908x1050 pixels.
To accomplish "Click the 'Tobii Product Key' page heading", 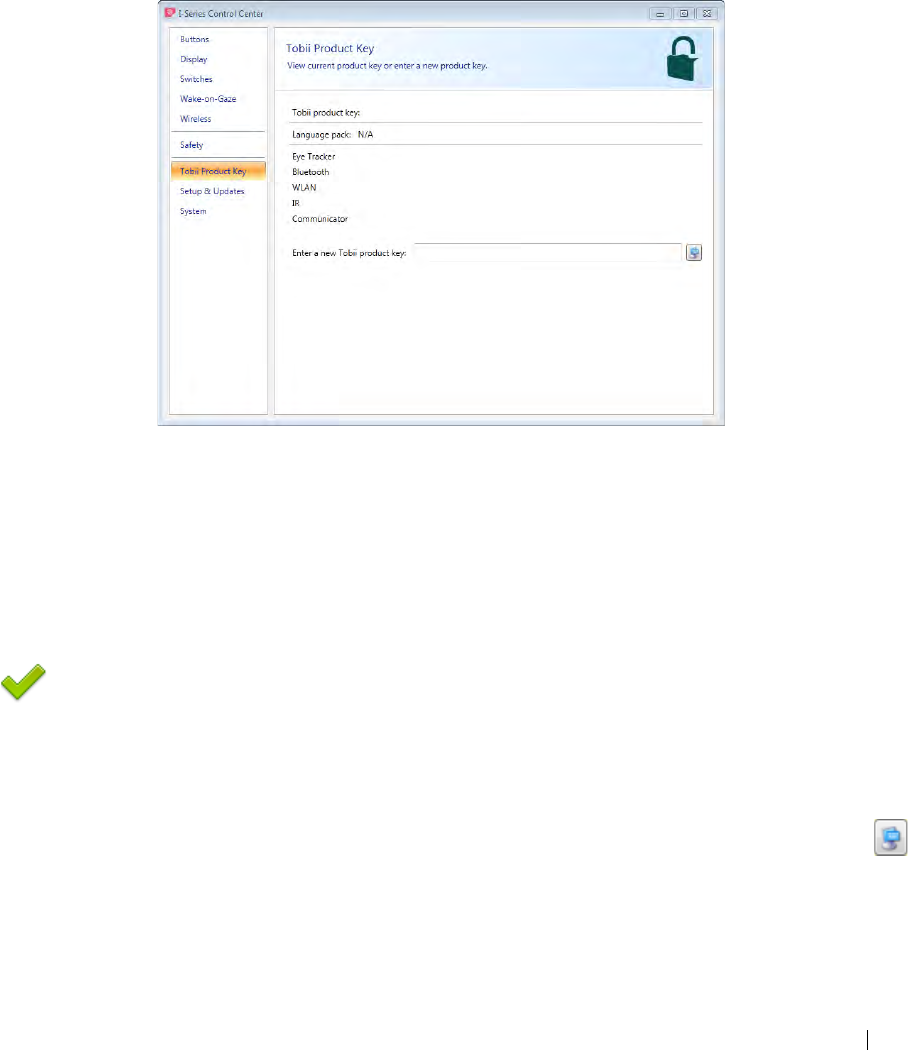I will pos(330,48).
